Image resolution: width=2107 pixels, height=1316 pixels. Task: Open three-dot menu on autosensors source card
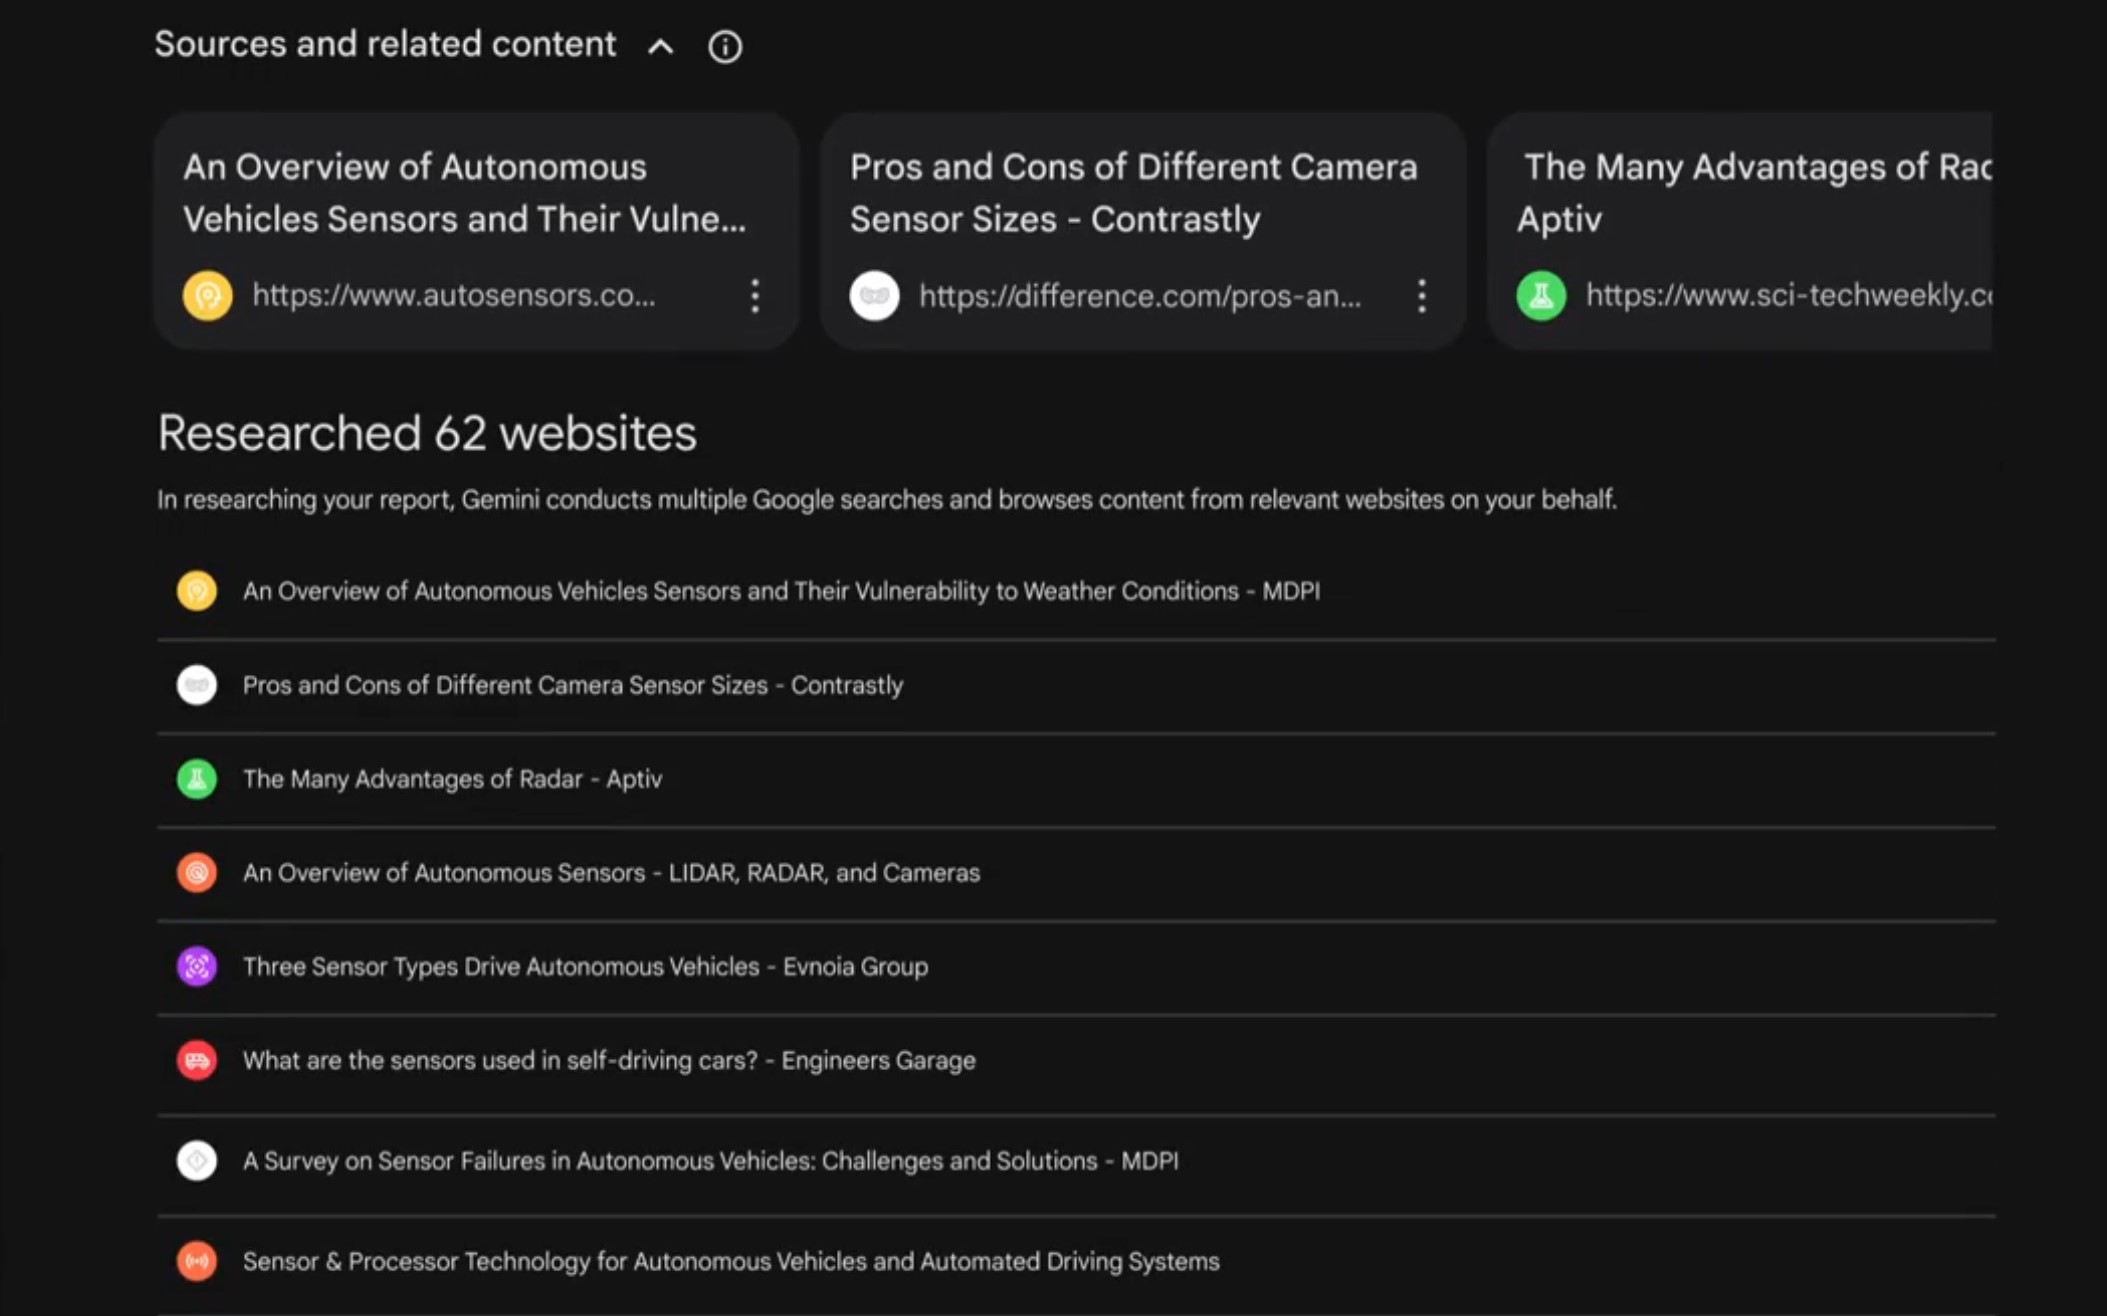[x=755, y=296]
